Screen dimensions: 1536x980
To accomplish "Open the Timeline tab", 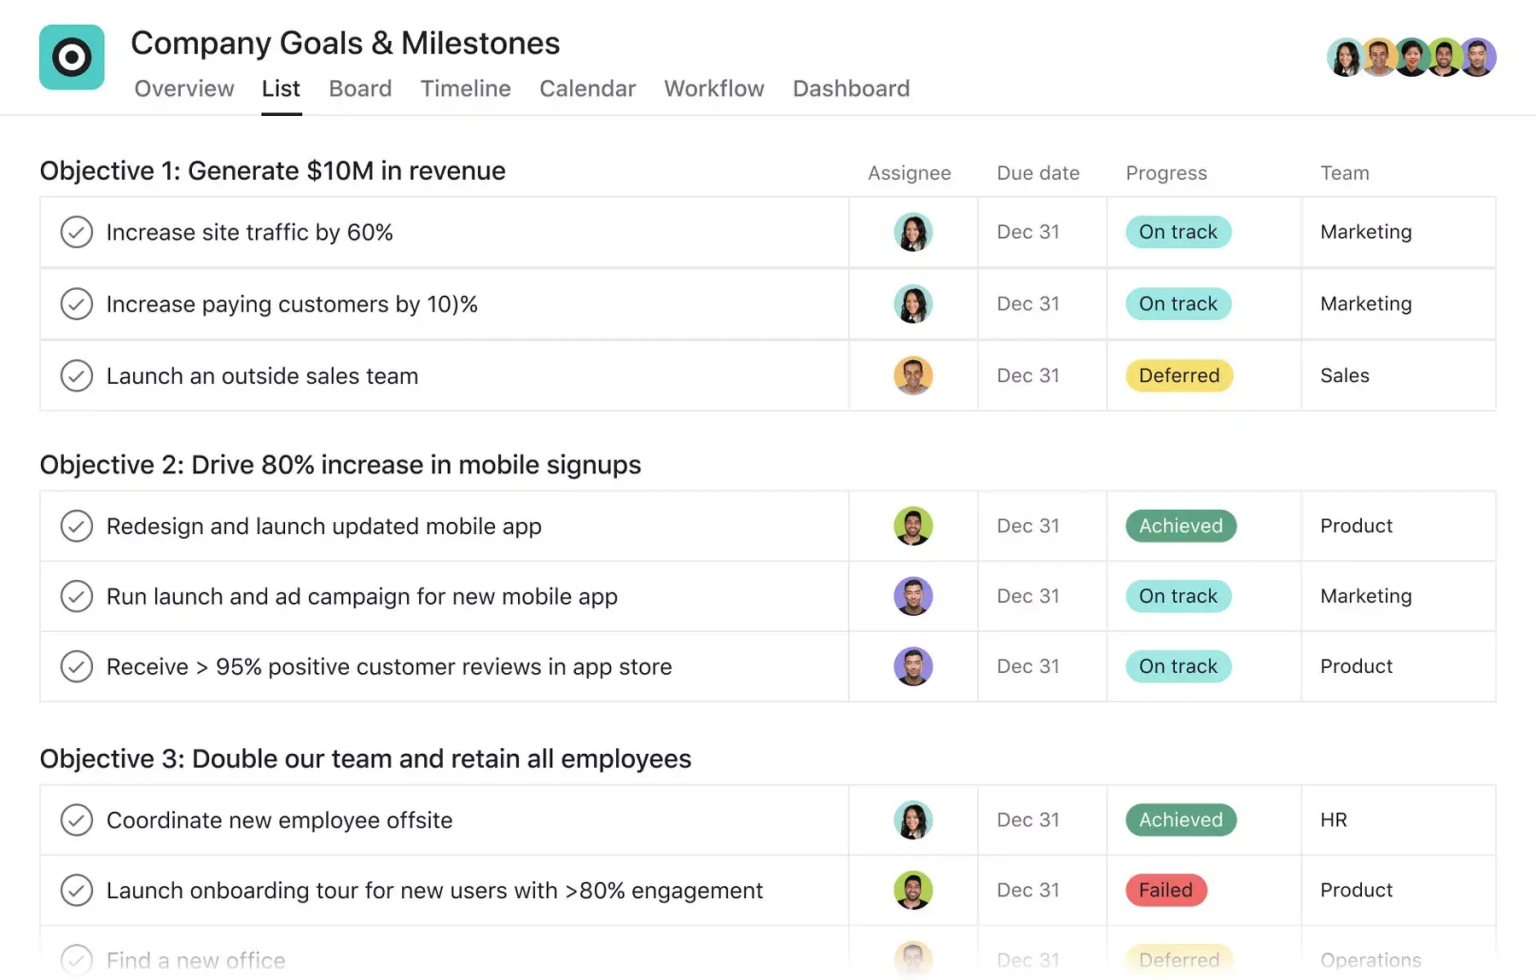I will coord(465,89).
